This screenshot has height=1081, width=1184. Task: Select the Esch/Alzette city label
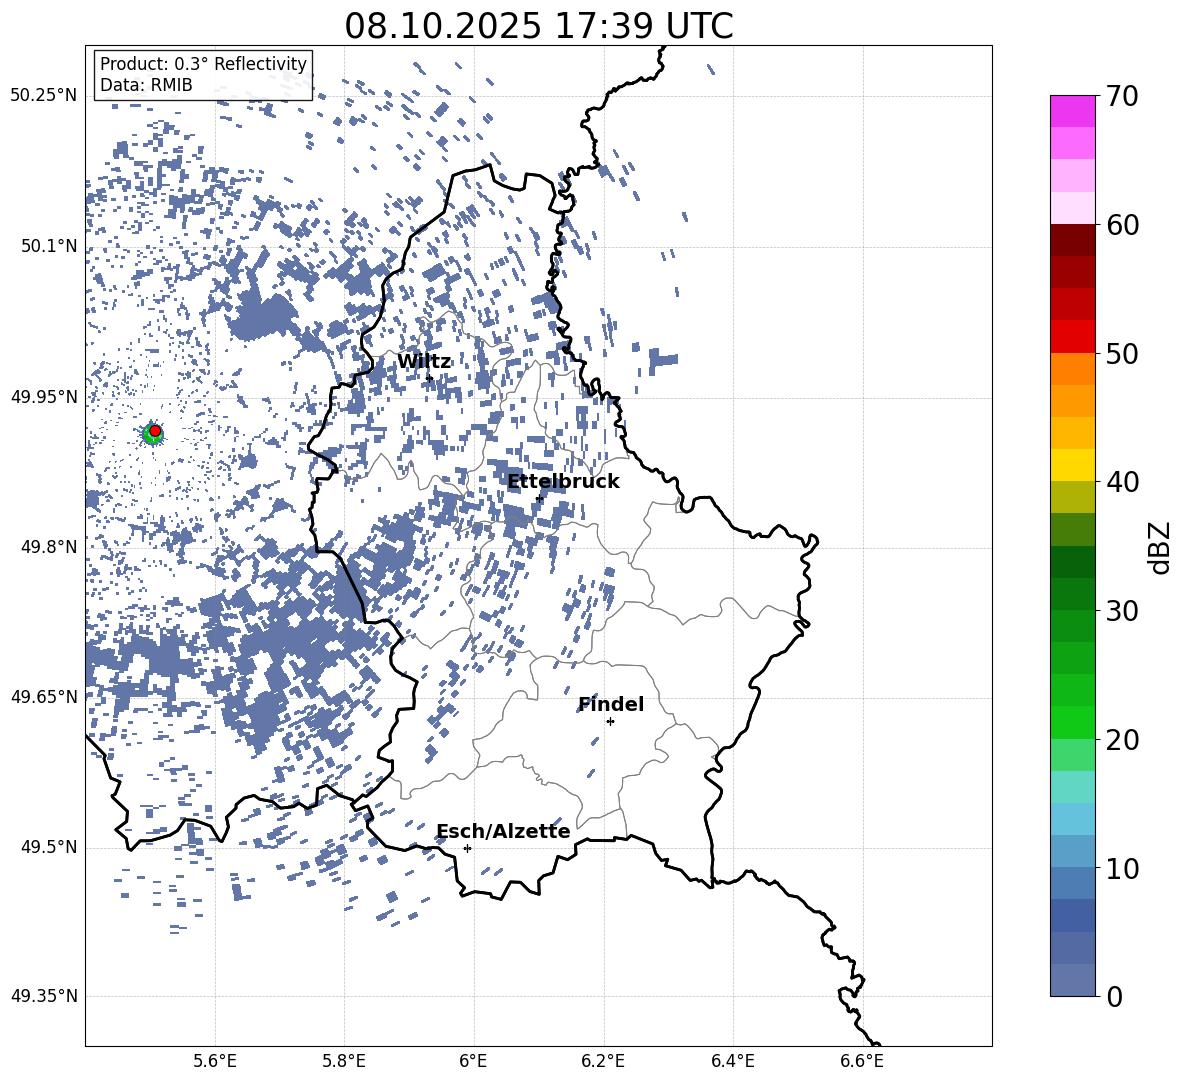(x=503, y=831)
